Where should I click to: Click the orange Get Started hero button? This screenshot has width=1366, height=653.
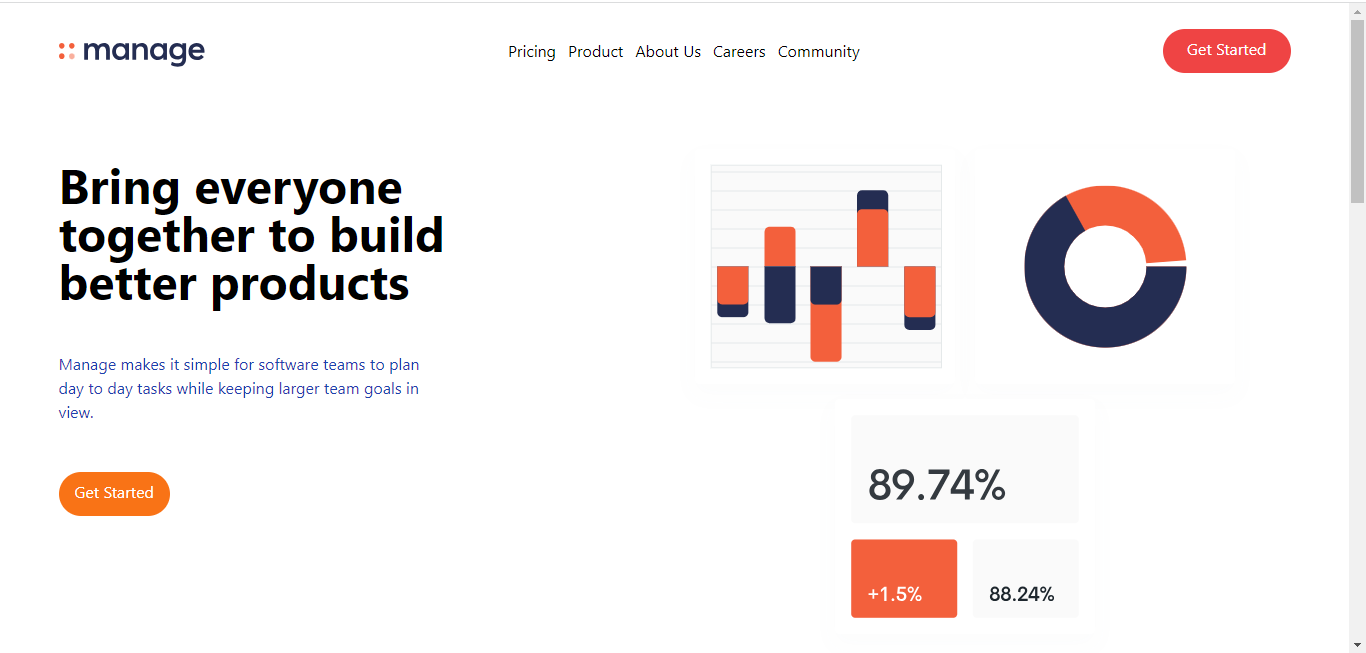pos(114,494)
